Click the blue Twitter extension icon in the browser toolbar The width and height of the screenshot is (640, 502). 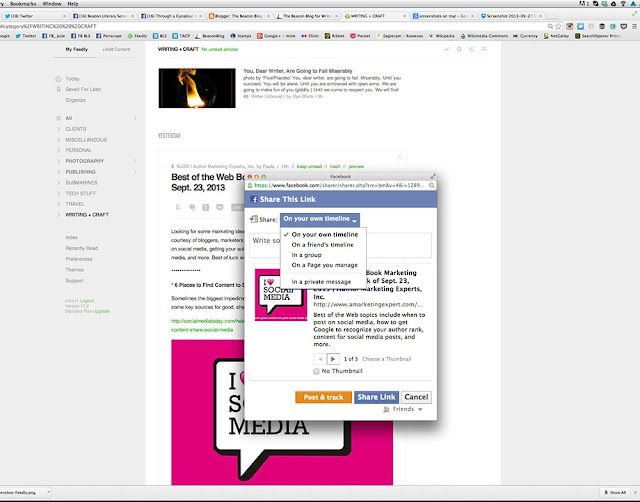pyautogui.click(x=580, y=26)
